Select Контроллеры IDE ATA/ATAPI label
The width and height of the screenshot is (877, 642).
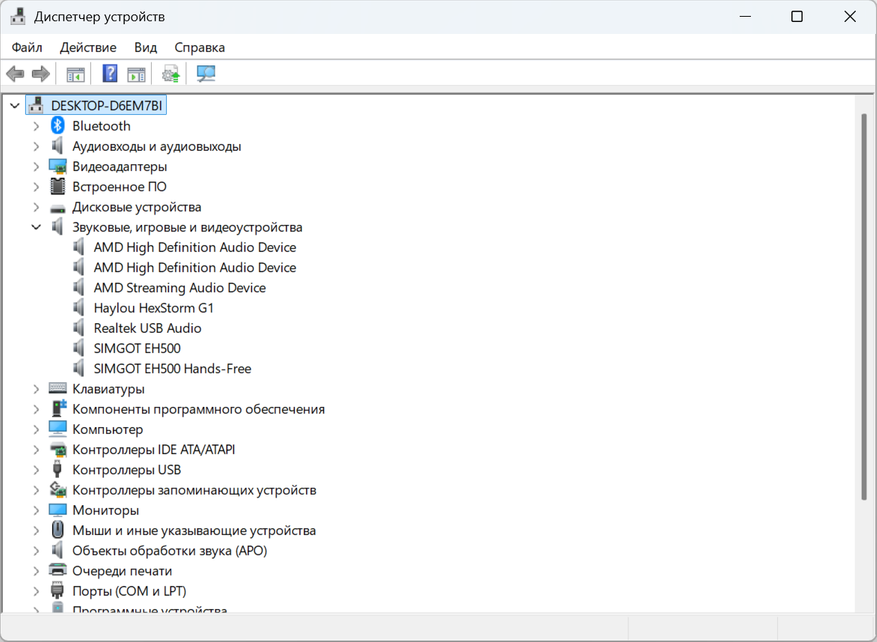(153, 449)
